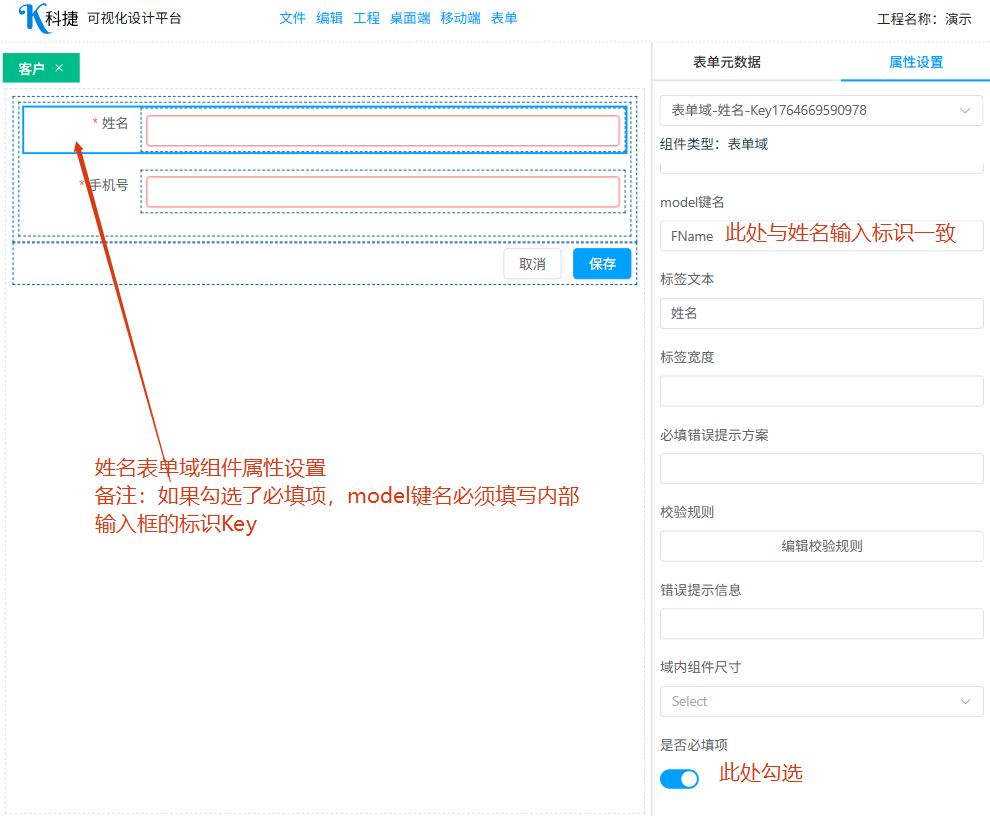This screenshot has width=990, height=816.
Task: Click the 标签文本 input containing 姓名
Action: pyautogui.click(x=821, y=313)
